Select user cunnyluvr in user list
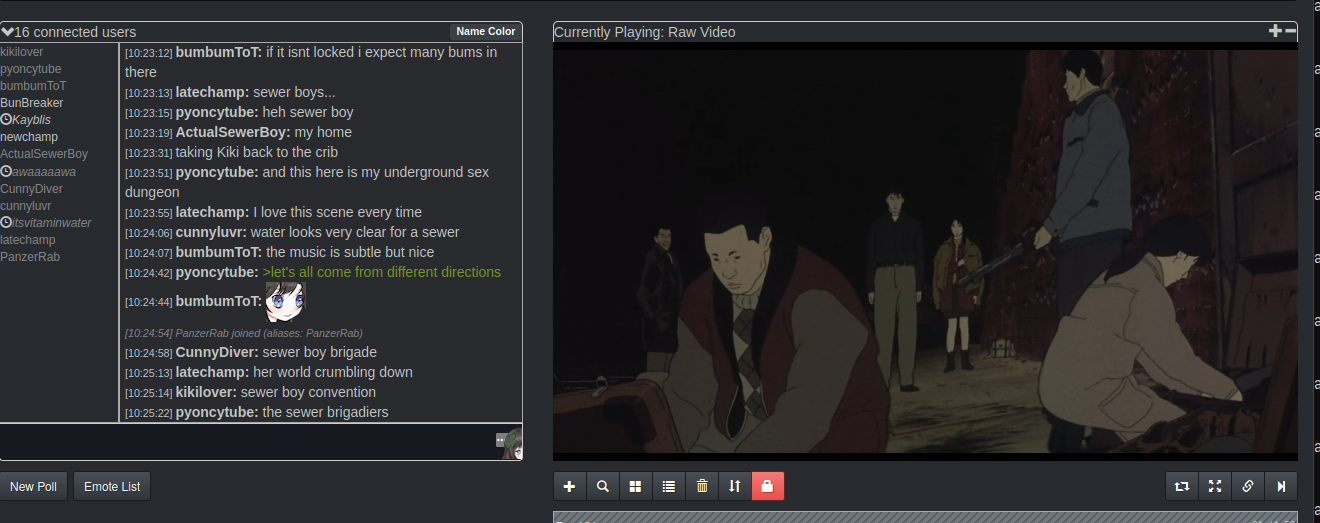Screen dimensions: 1320x523 [26, 206]
